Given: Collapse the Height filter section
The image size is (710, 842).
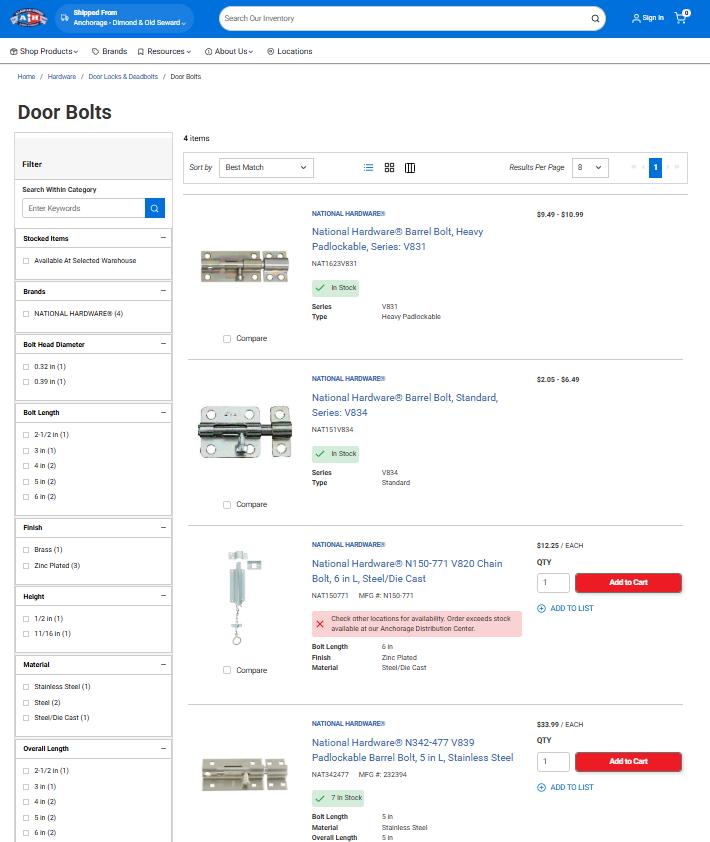Looking at the screenshot, I should pyautogui.click(x=163, y=596).
